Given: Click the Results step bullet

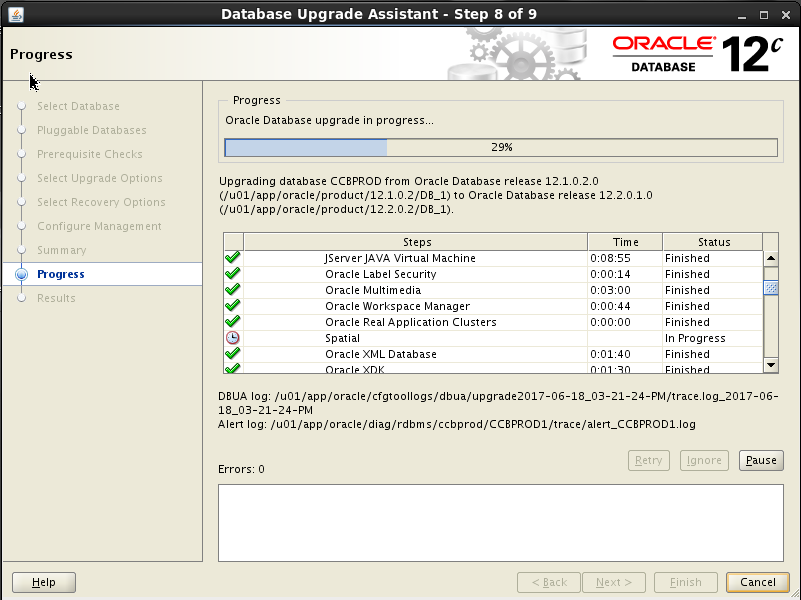Looking at the screenshot, I should (x=21, y=298).
